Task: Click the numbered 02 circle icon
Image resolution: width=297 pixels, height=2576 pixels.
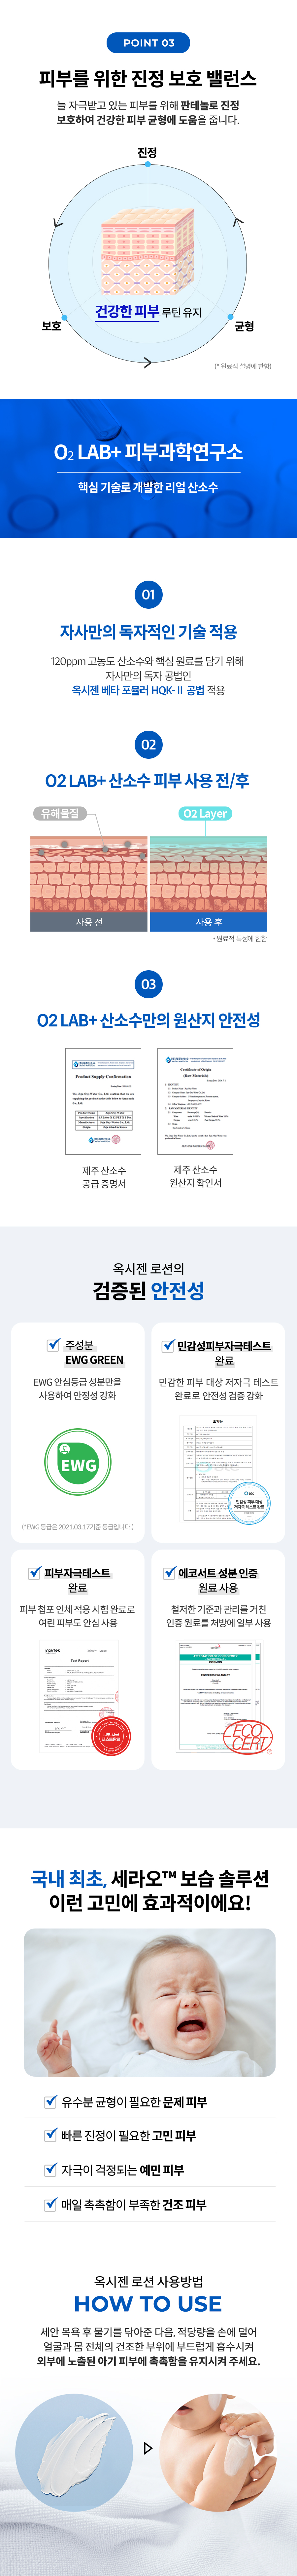Action: pyautogui.click(x=148, y=744)
